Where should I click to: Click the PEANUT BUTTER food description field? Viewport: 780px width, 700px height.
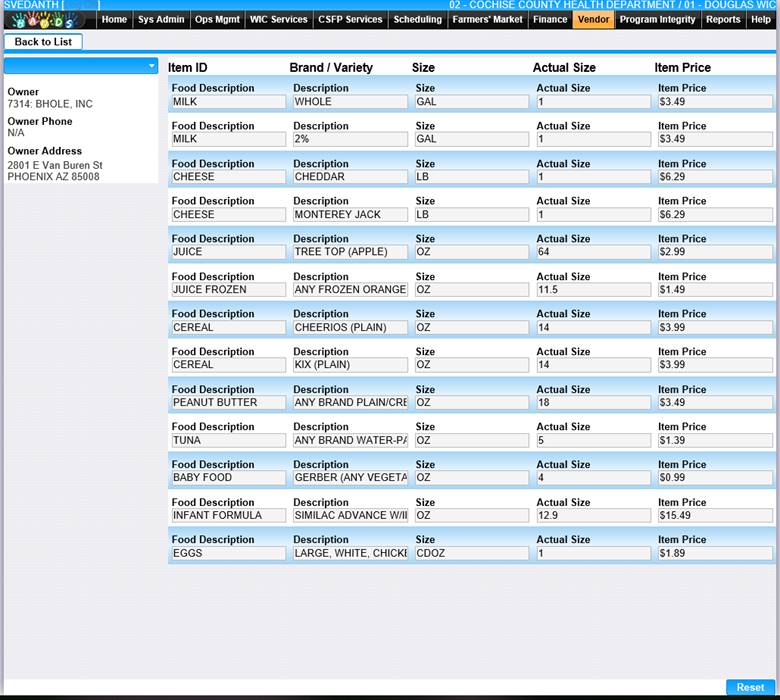coord(229,403)
